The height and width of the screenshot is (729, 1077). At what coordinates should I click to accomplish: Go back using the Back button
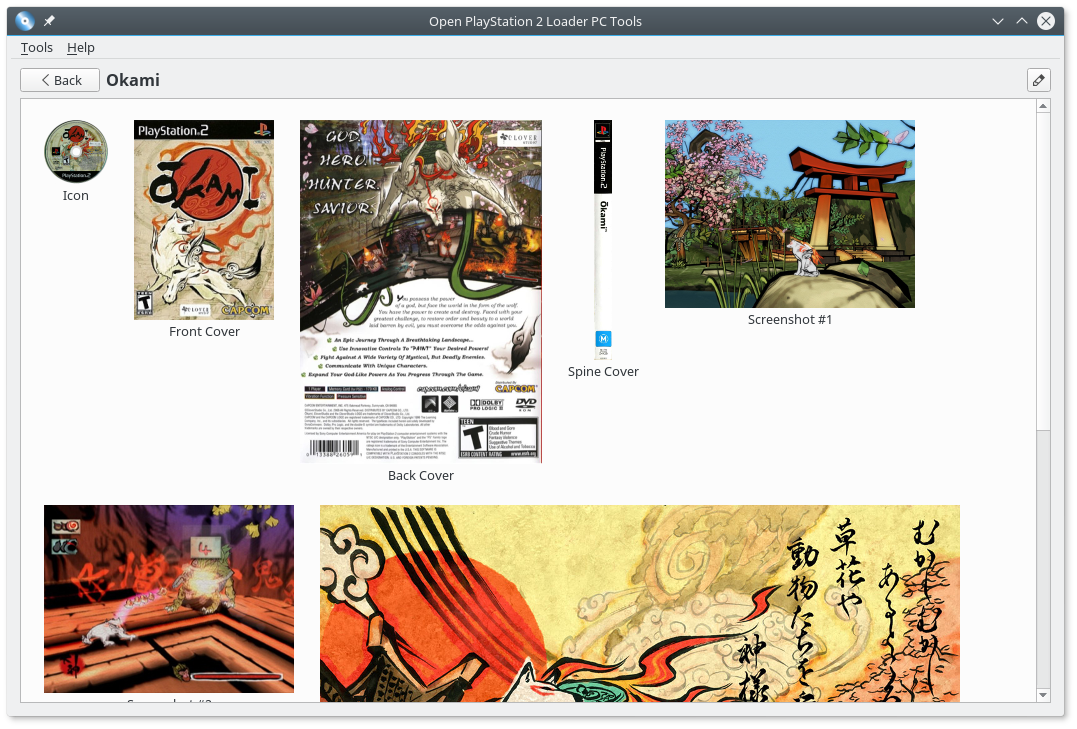(60, 80)
